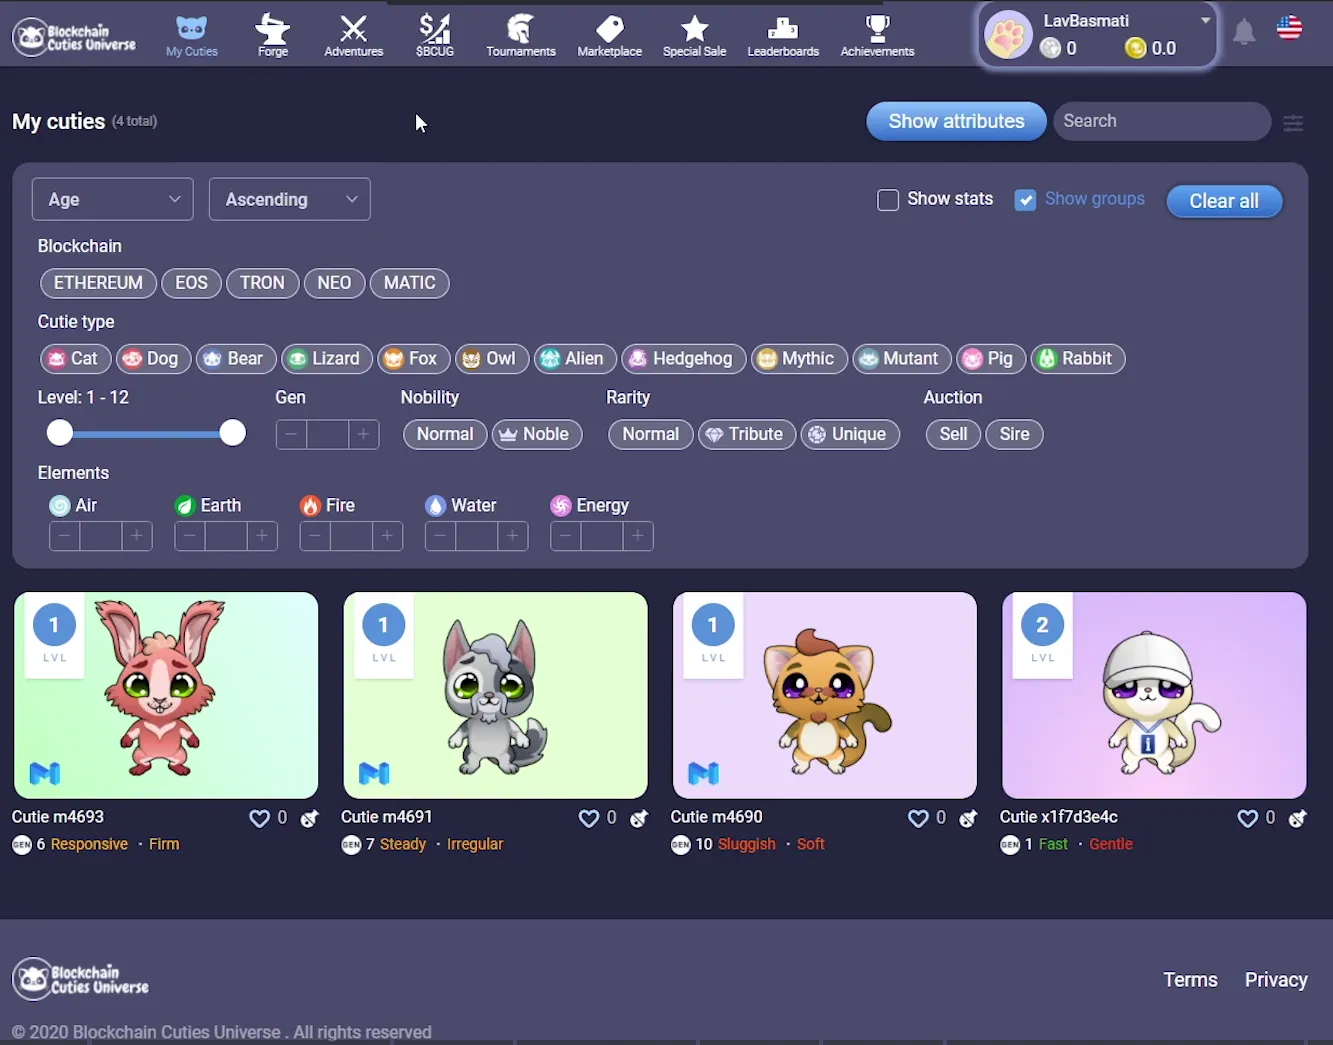Uncheck the Show groups checkbox

(1025, 200)
